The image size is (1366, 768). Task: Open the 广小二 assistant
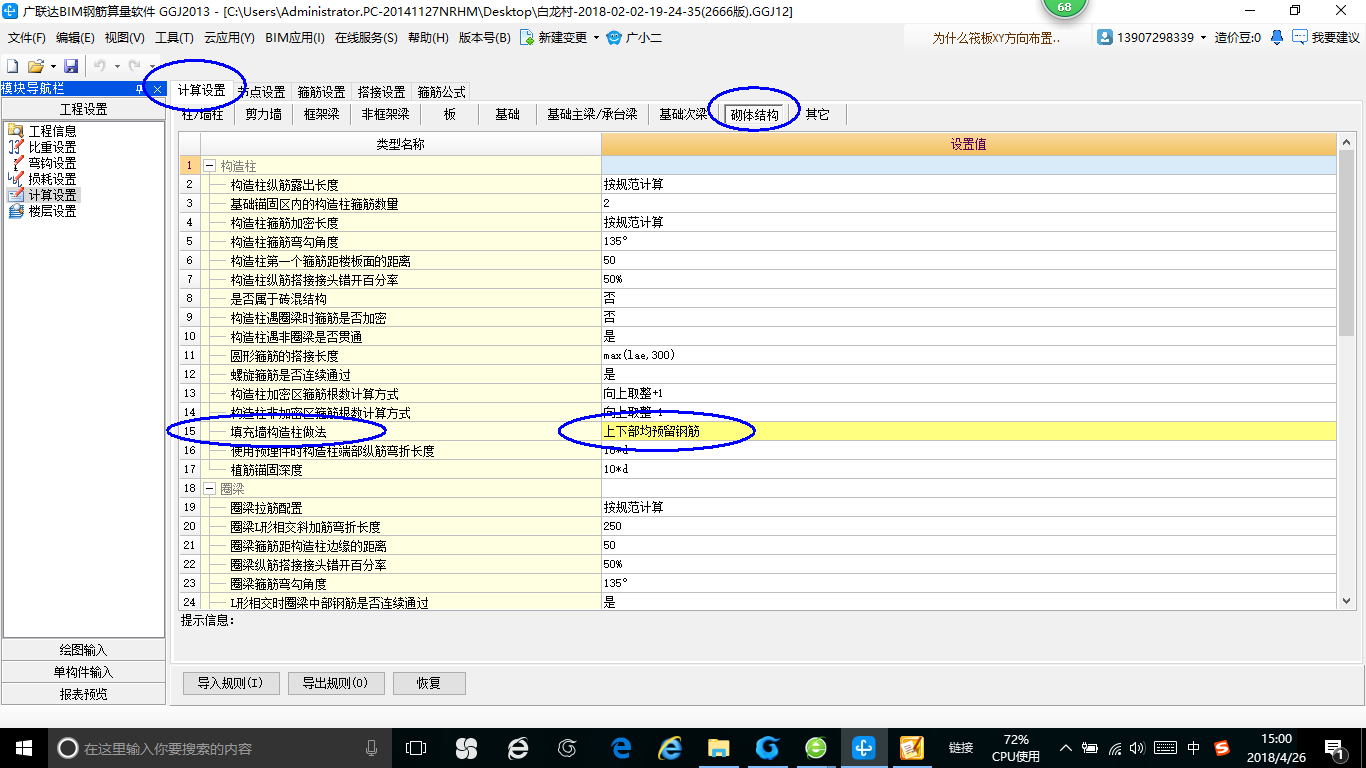(634, 37)
